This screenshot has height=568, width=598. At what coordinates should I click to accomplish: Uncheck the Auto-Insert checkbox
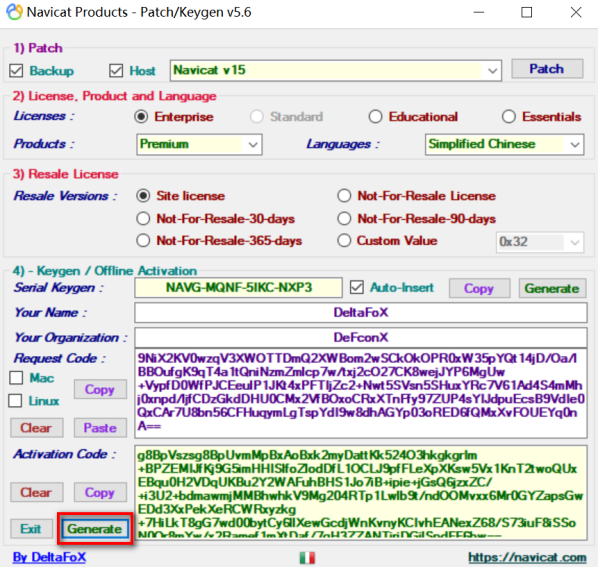tap(357, 288)
